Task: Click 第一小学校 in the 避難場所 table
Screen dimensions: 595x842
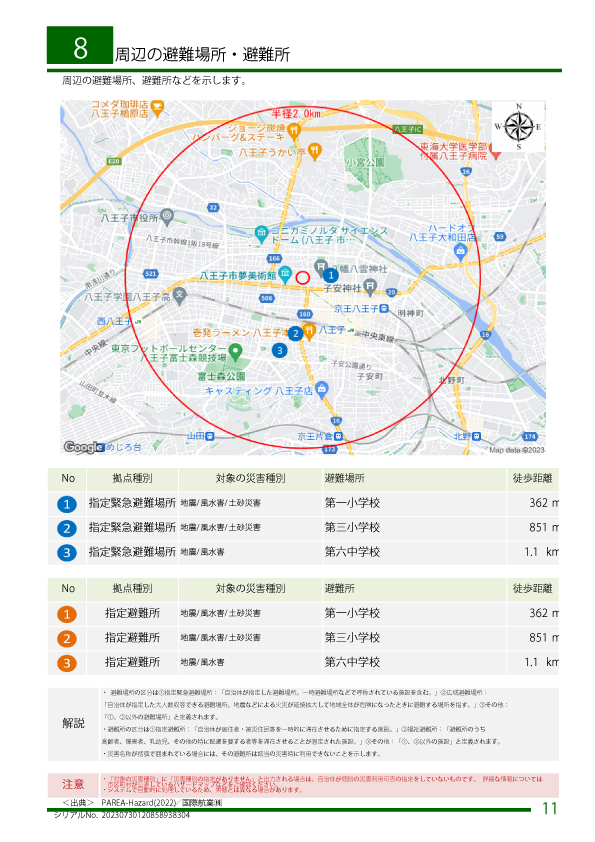Action: coord(352,503)
